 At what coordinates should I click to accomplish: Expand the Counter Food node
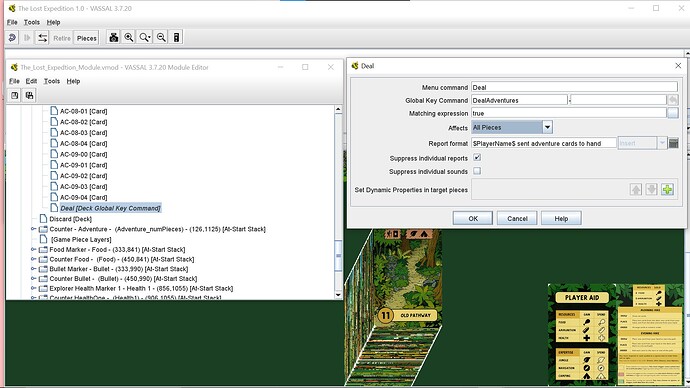(33, 259)
